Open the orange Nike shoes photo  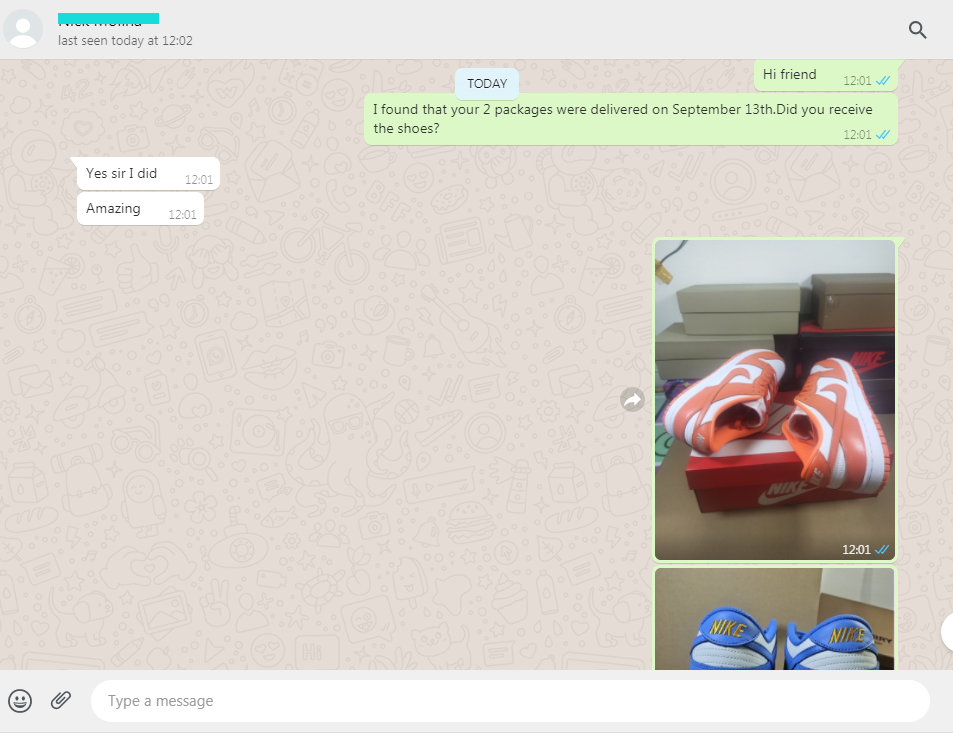click(774, 400)
